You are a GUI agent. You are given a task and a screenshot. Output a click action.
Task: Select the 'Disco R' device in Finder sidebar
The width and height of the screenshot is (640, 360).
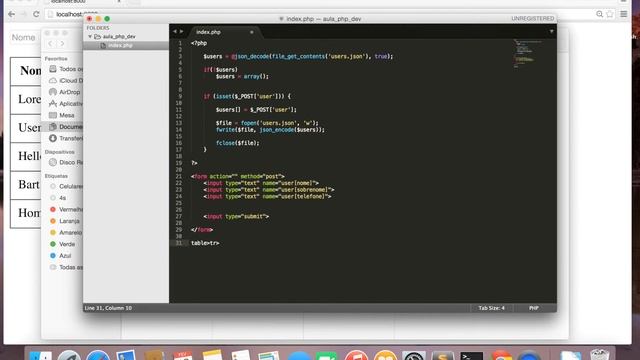[x=65, y=162]
